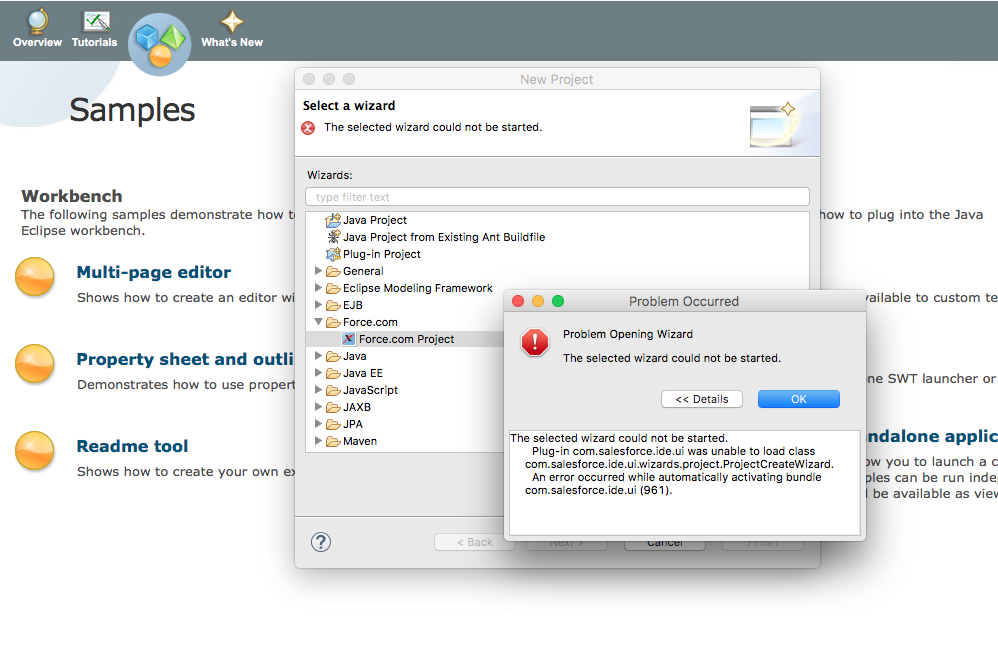
Task: Open the Property sheet and outline link
Action: coord(185,360)
